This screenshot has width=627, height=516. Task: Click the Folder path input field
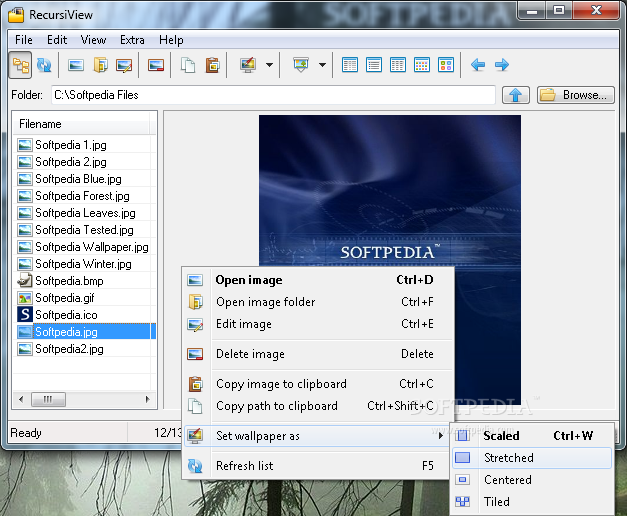pos(273,95)
